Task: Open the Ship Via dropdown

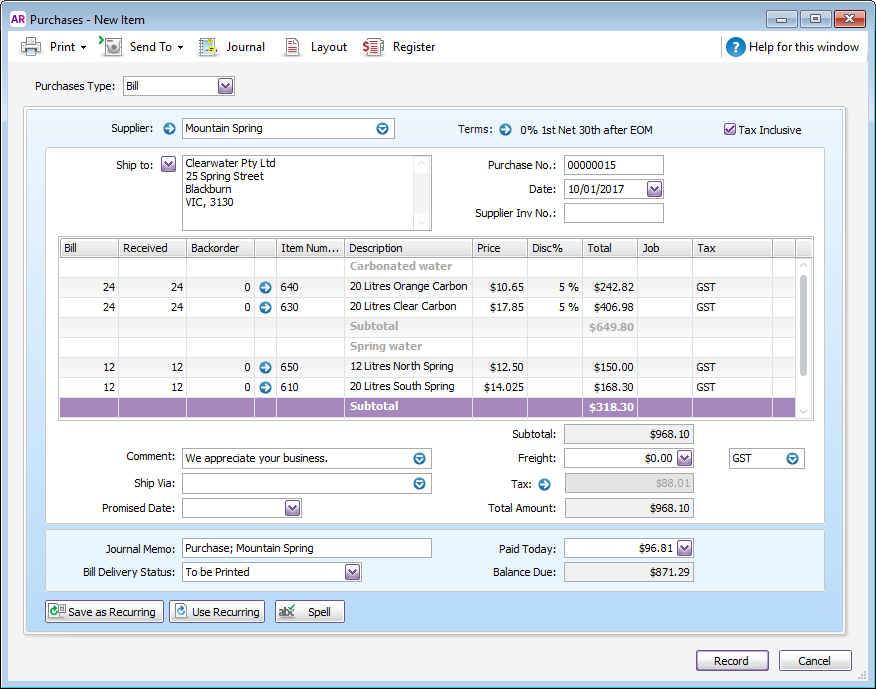Action: coord(420,483)
